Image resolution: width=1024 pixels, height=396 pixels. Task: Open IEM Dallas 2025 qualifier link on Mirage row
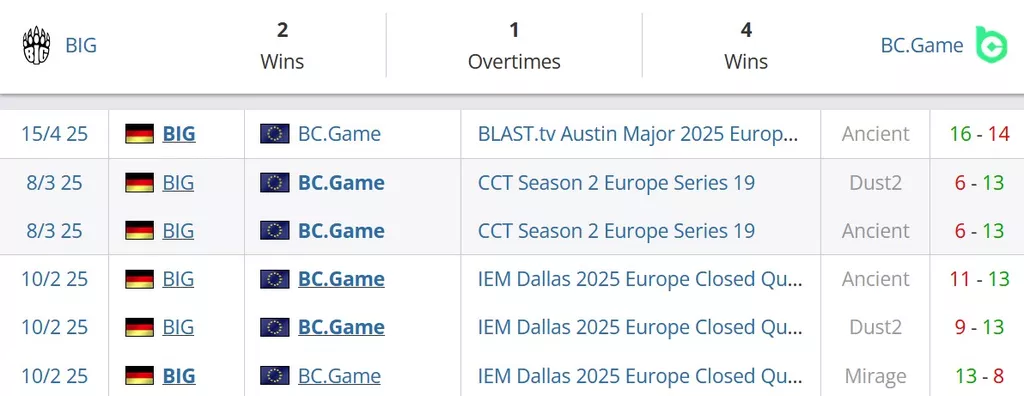coord(640,376)
